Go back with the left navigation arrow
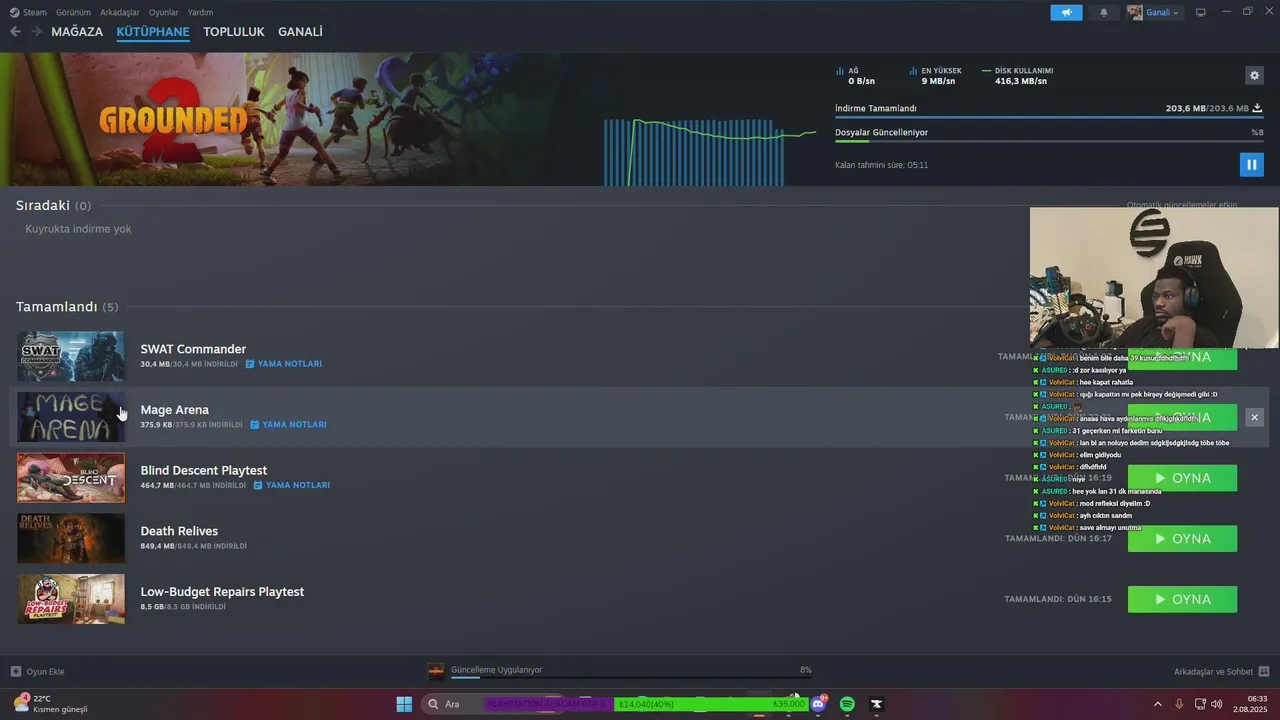The height and width of the screenshot is (720, 1280). (15, 32)
